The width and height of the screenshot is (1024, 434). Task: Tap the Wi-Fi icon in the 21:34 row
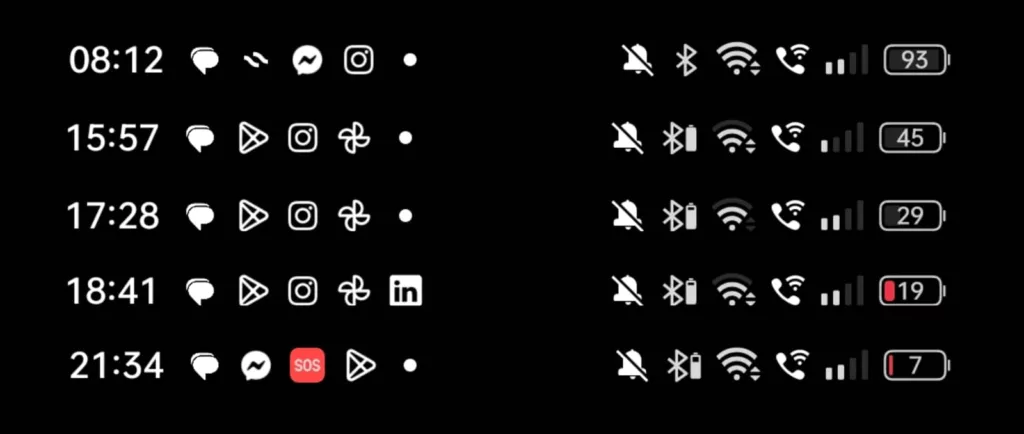[738, 365]
